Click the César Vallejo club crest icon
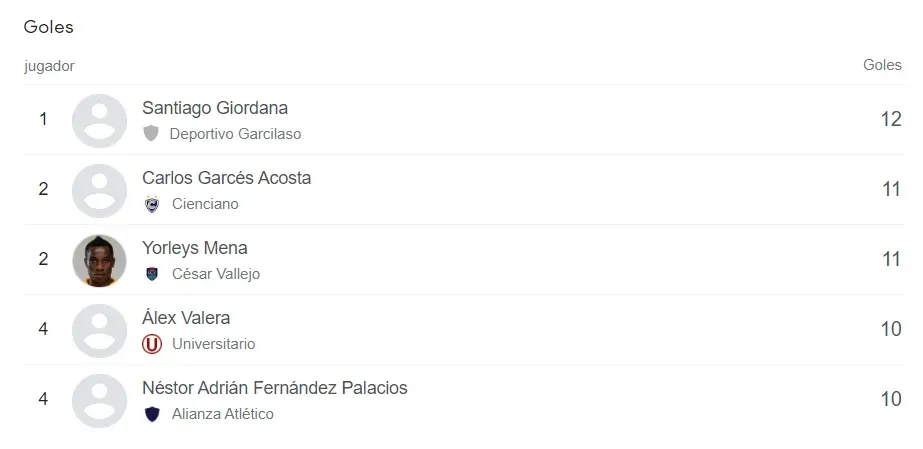923x449 pixels. click(151, 274)
